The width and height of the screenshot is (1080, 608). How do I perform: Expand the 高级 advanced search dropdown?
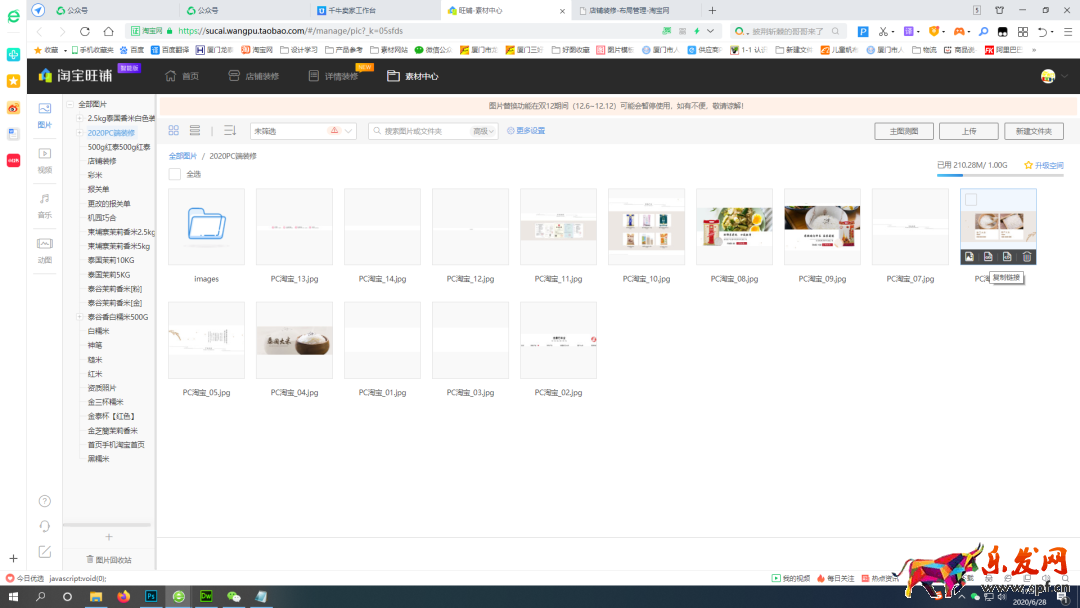point(484,131)
